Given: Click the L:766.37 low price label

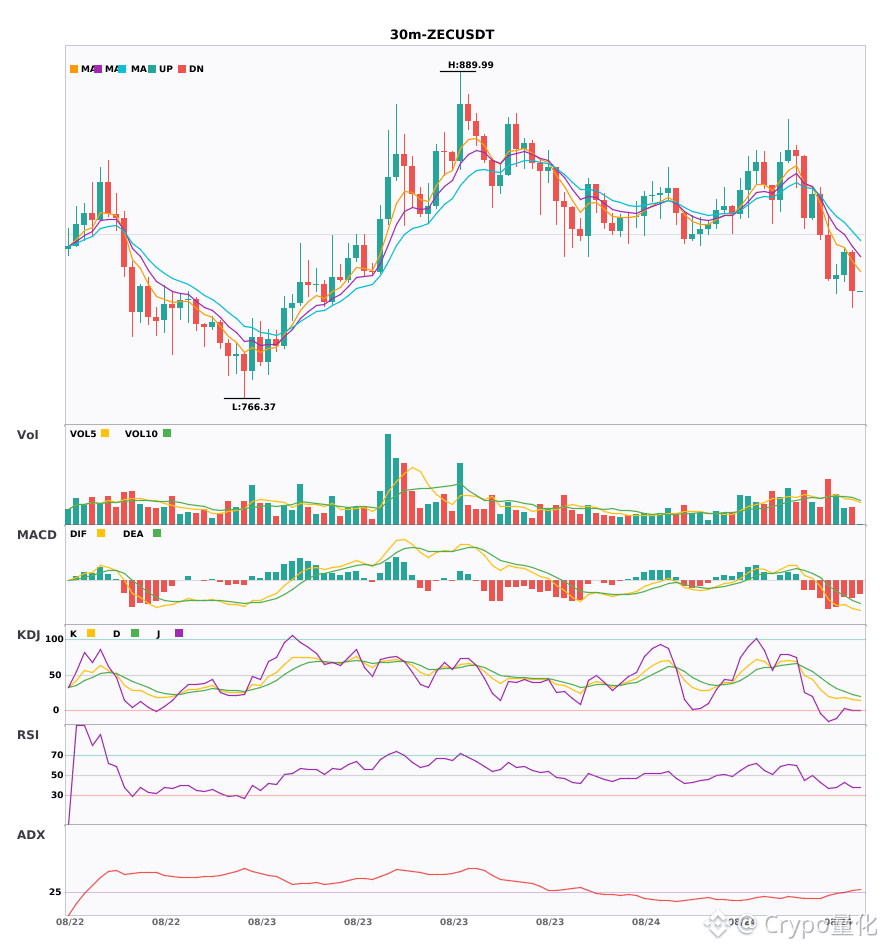Looking at the screenshot, I should click(254, 407).
